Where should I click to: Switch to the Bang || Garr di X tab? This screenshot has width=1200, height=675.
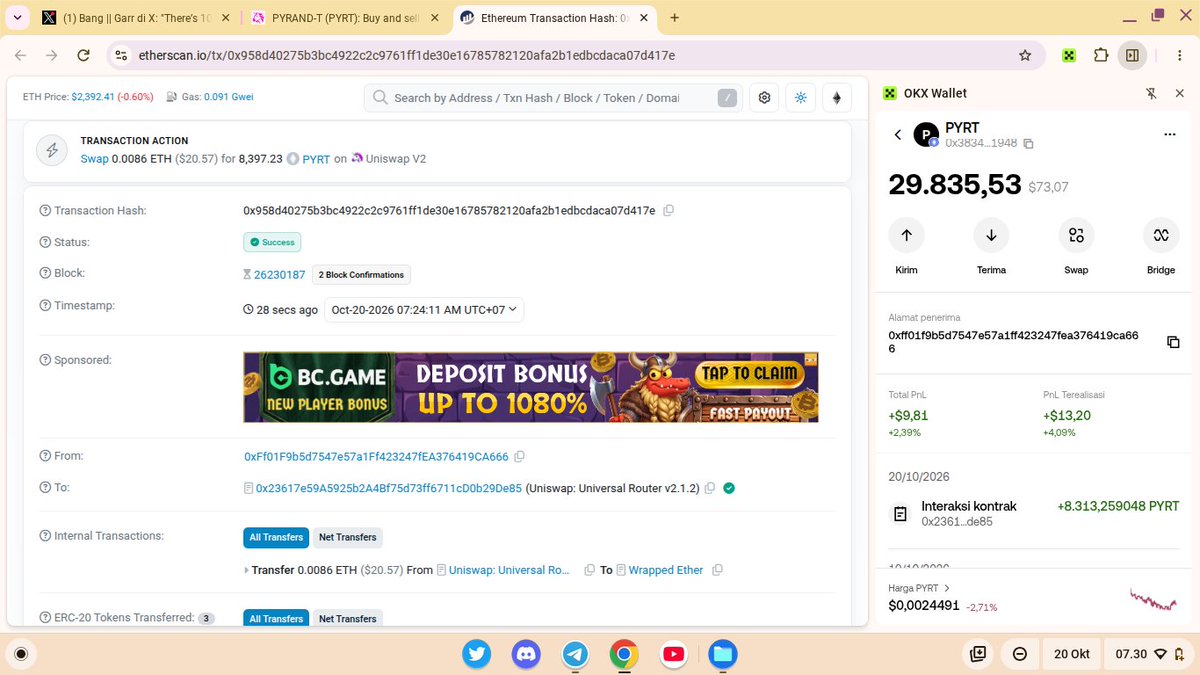pyautogui.click(x=136, y=18)
